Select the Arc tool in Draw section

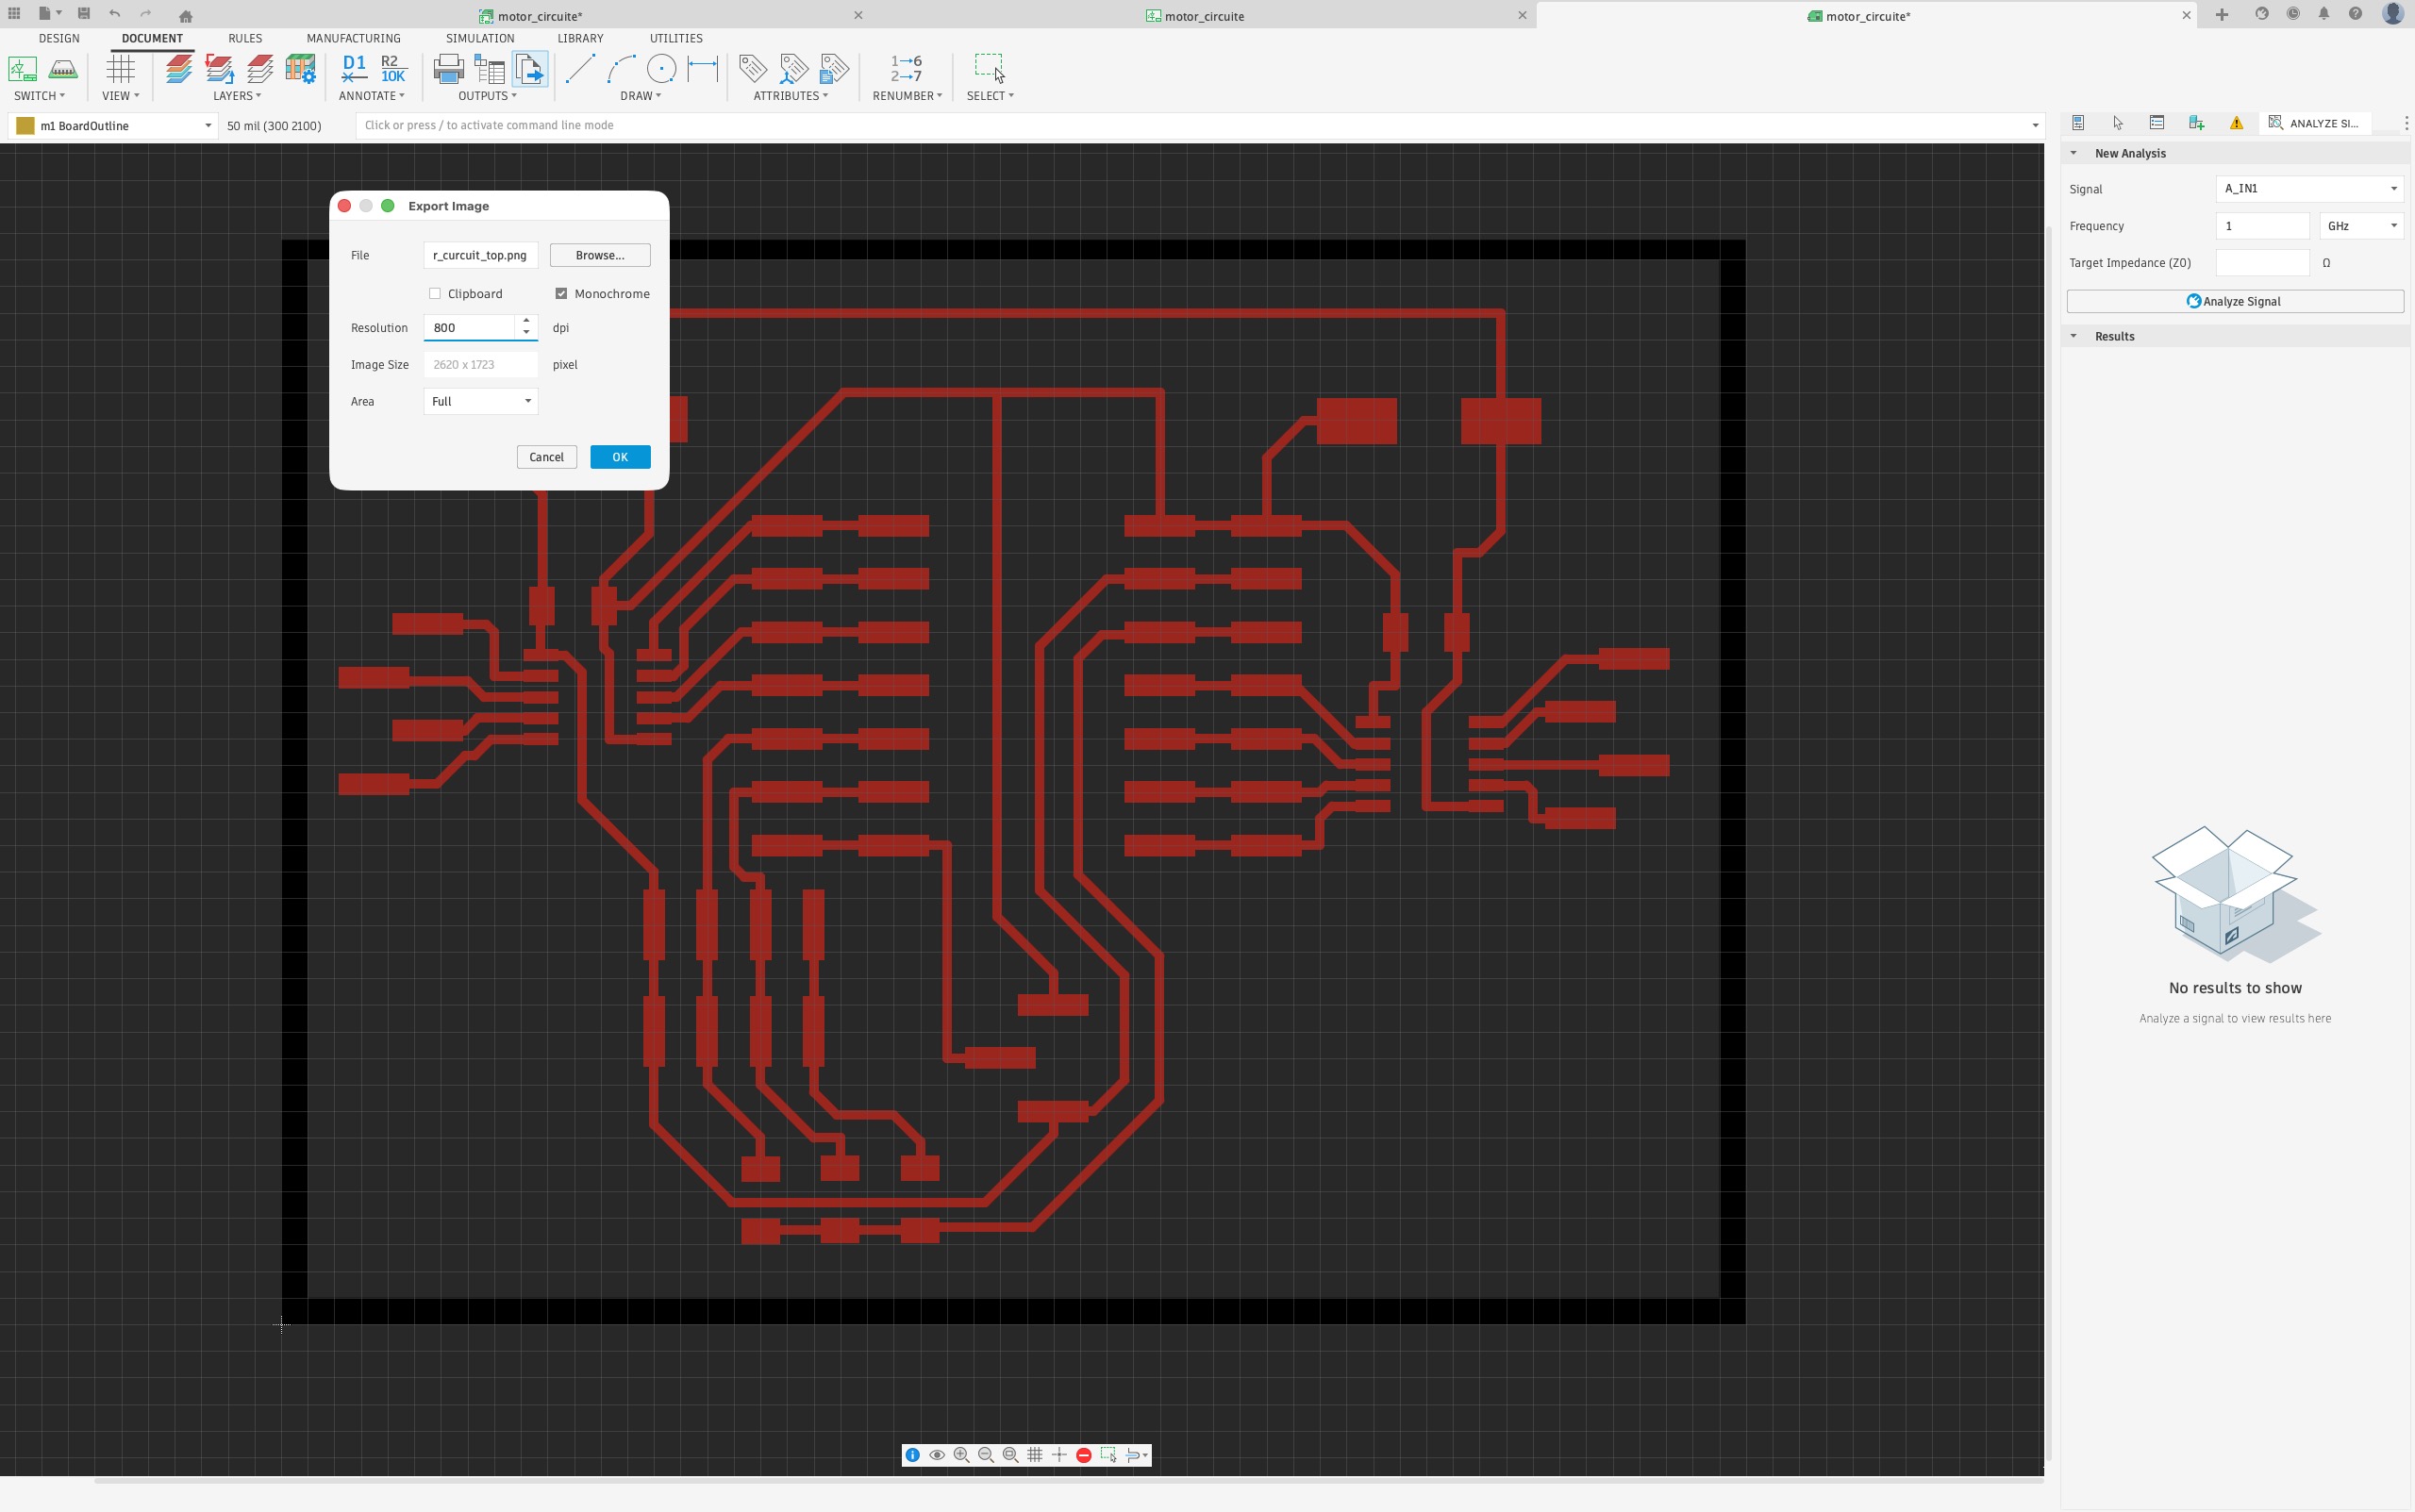click(621, 69)
